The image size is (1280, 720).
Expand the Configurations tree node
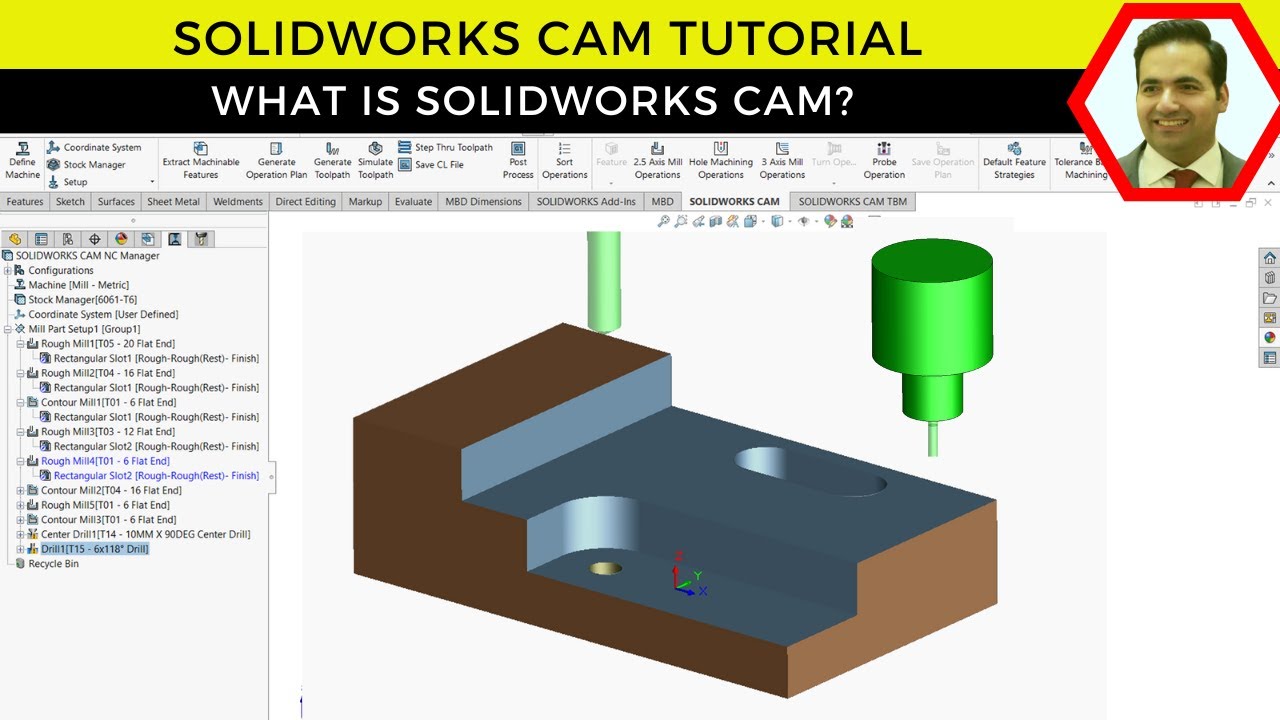tap(8, 270)
